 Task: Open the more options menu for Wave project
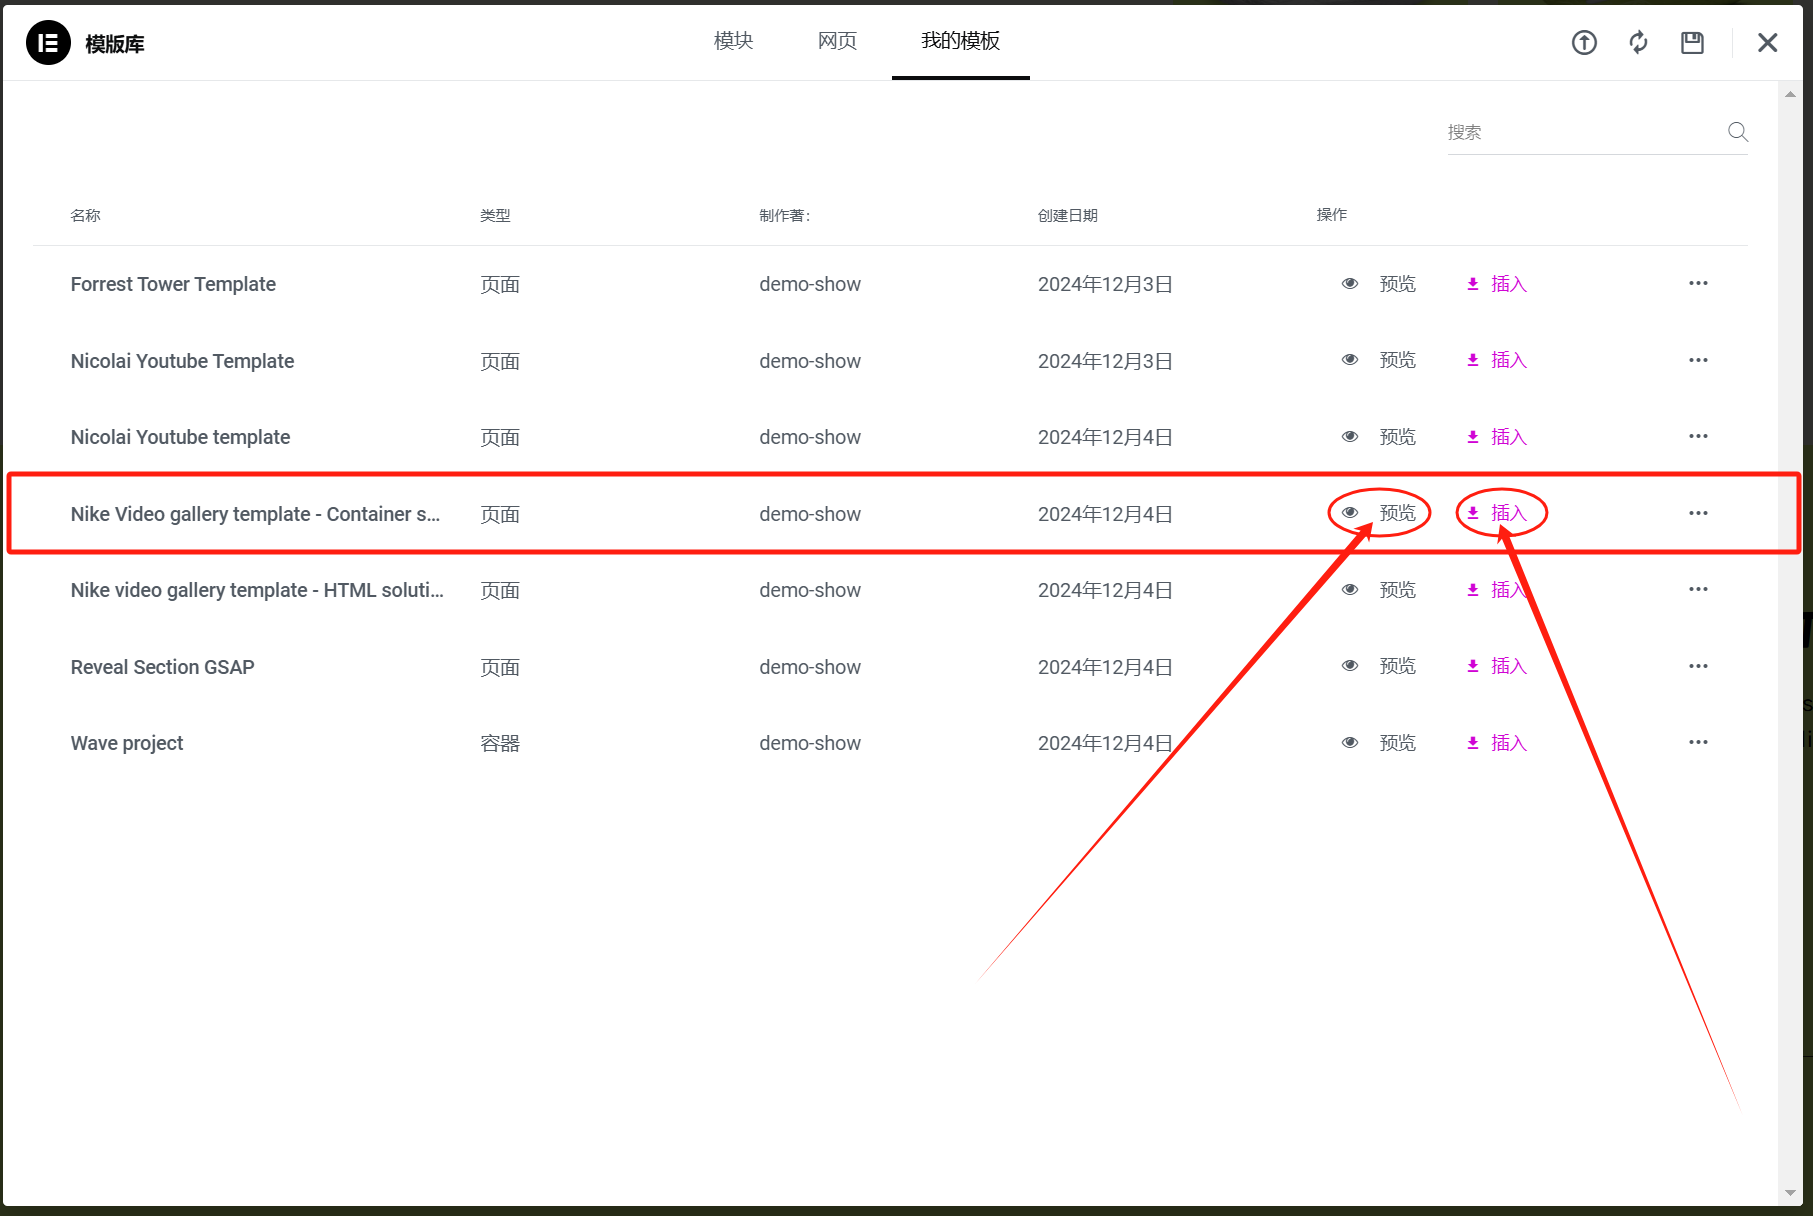[x=1698, y=742]
